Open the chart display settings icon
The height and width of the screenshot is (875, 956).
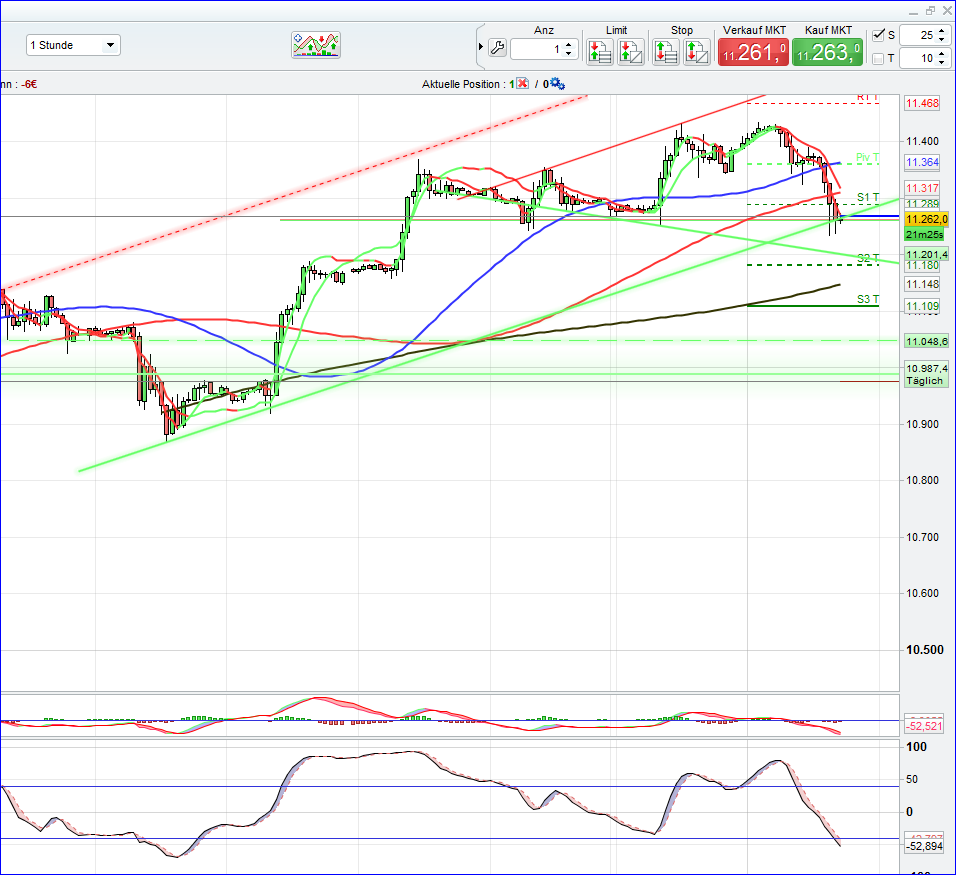click(315, 44)
